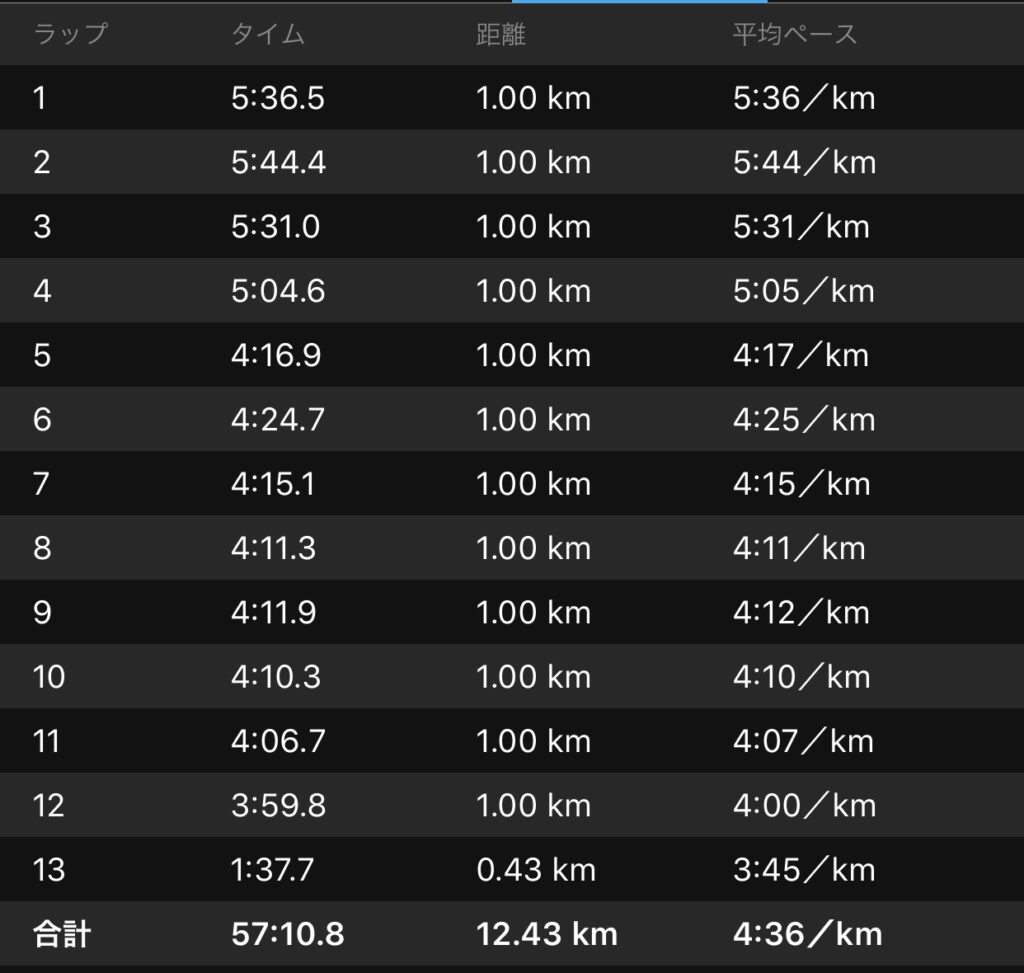Click lap 12 time 3:59.8

click(278, 805)
